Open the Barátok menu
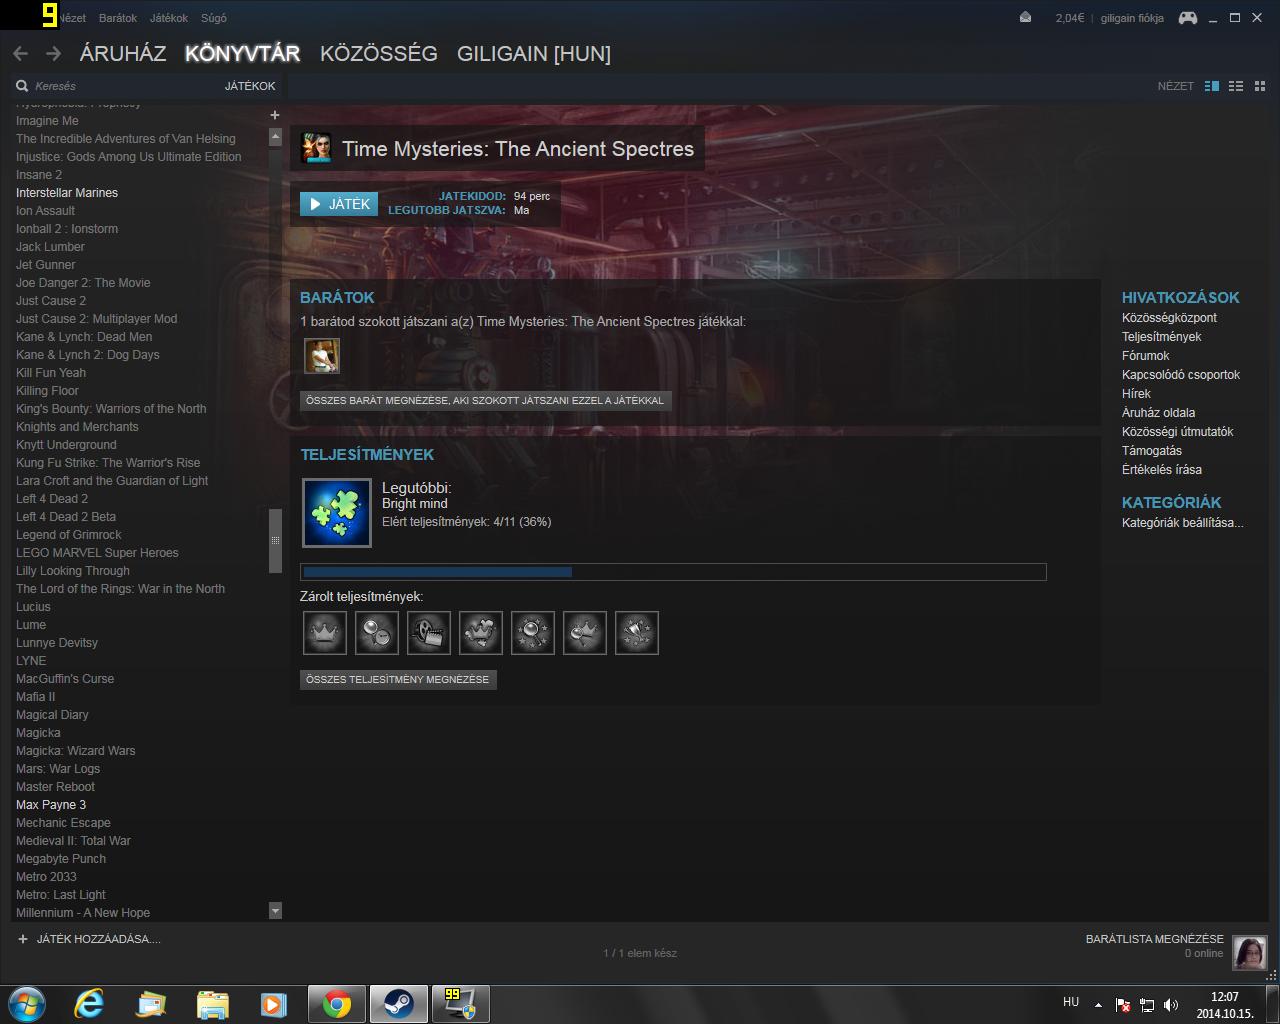This screenshot has width=1280, height=1024. point(118,18)
